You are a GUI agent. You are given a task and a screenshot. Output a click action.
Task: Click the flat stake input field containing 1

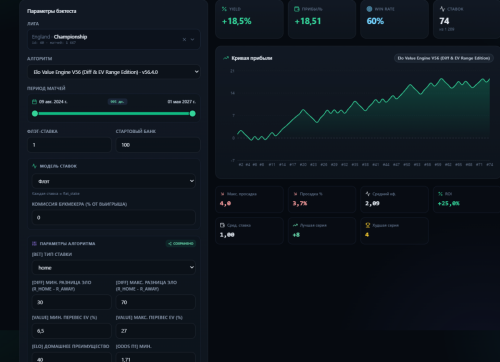pos(69,145)
